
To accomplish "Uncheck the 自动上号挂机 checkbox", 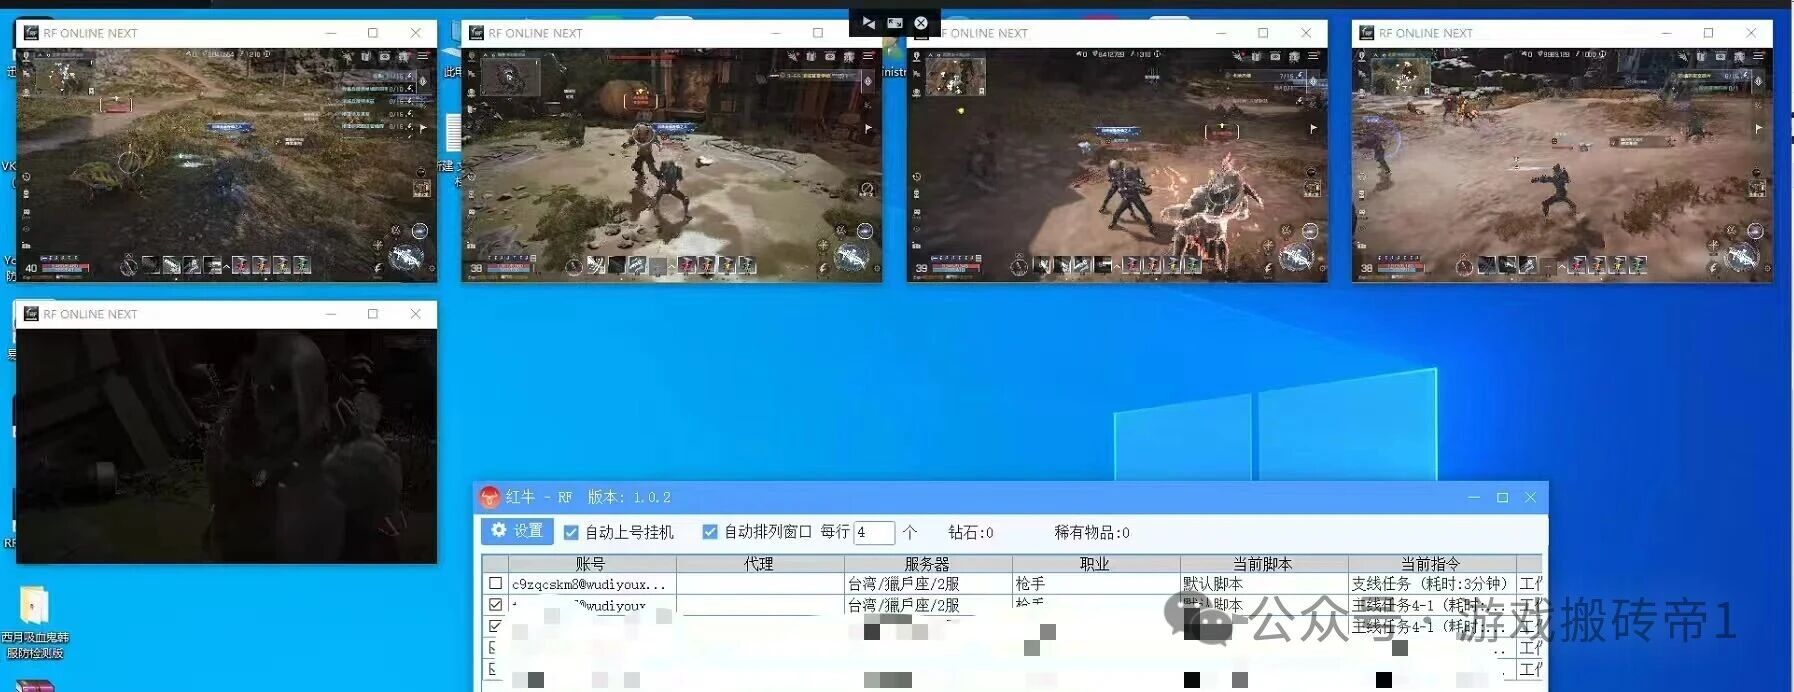I will (571, 533).
